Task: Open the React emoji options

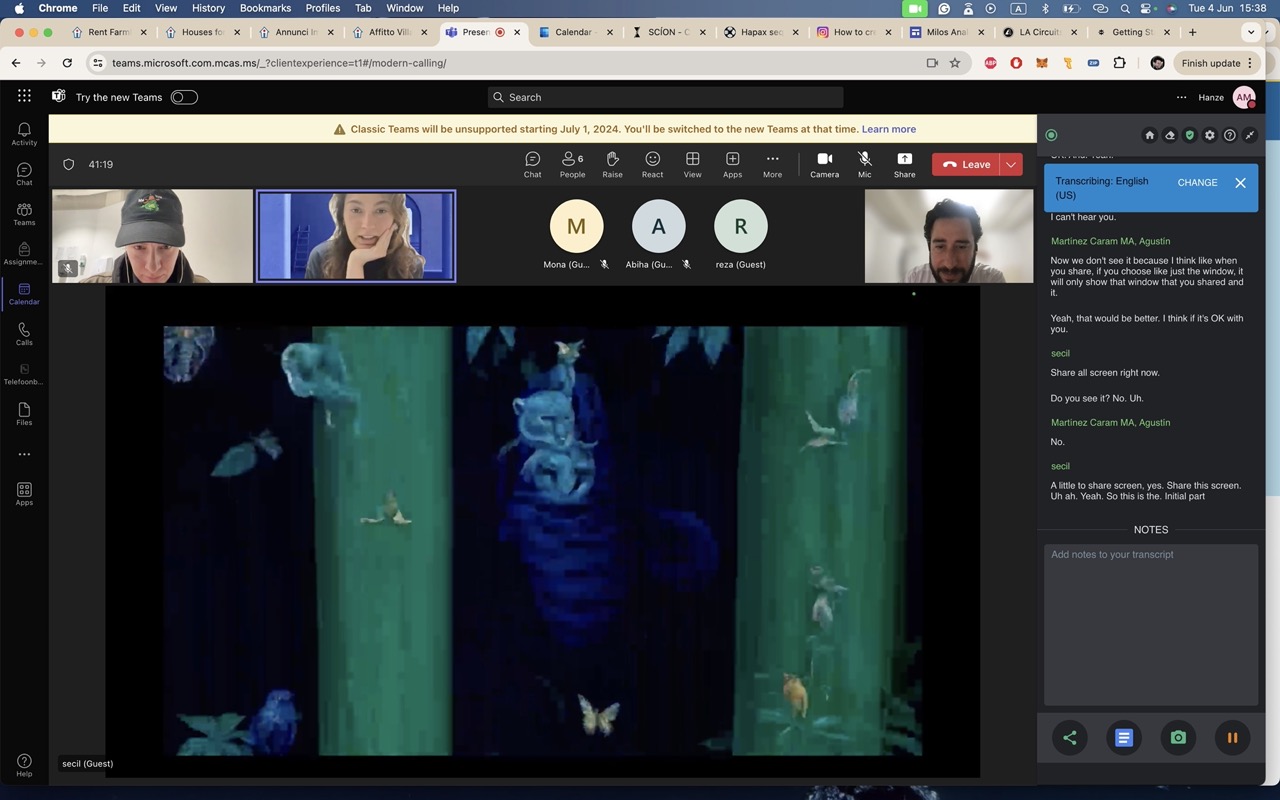Action: tap(652, 165)
